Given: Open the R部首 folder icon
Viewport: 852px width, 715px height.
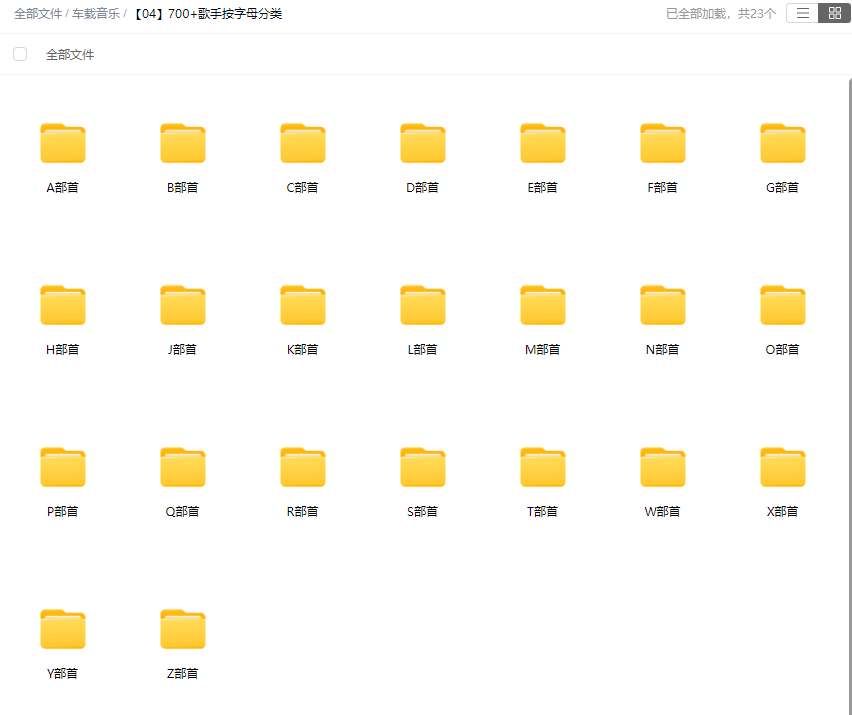Looking at the screenshot, I should pyautogui.click(x=303, y=467).
